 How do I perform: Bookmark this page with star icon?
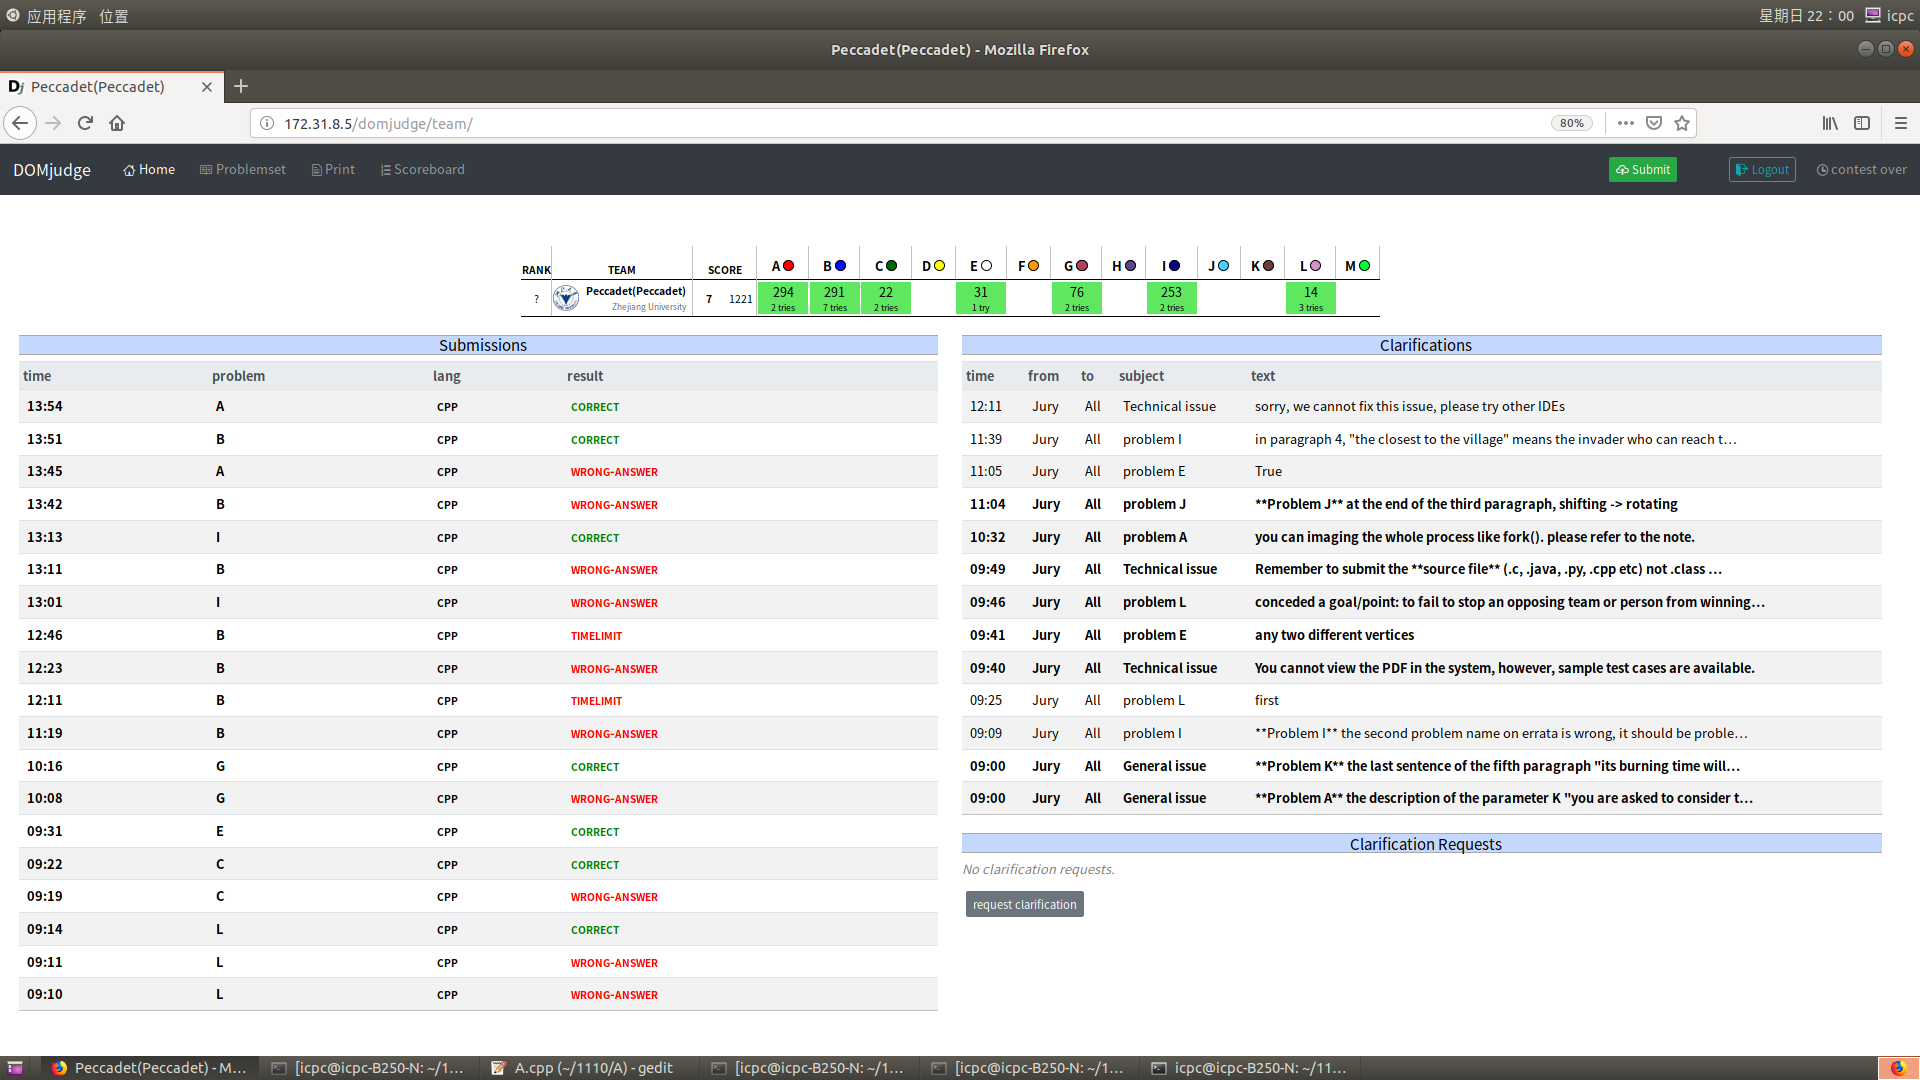point(1682,123)
